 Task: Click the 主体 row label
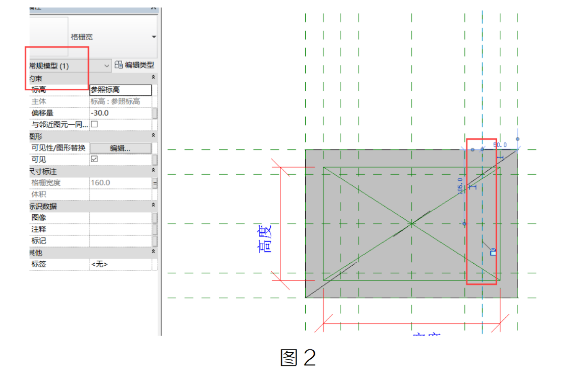coord(39,101)
